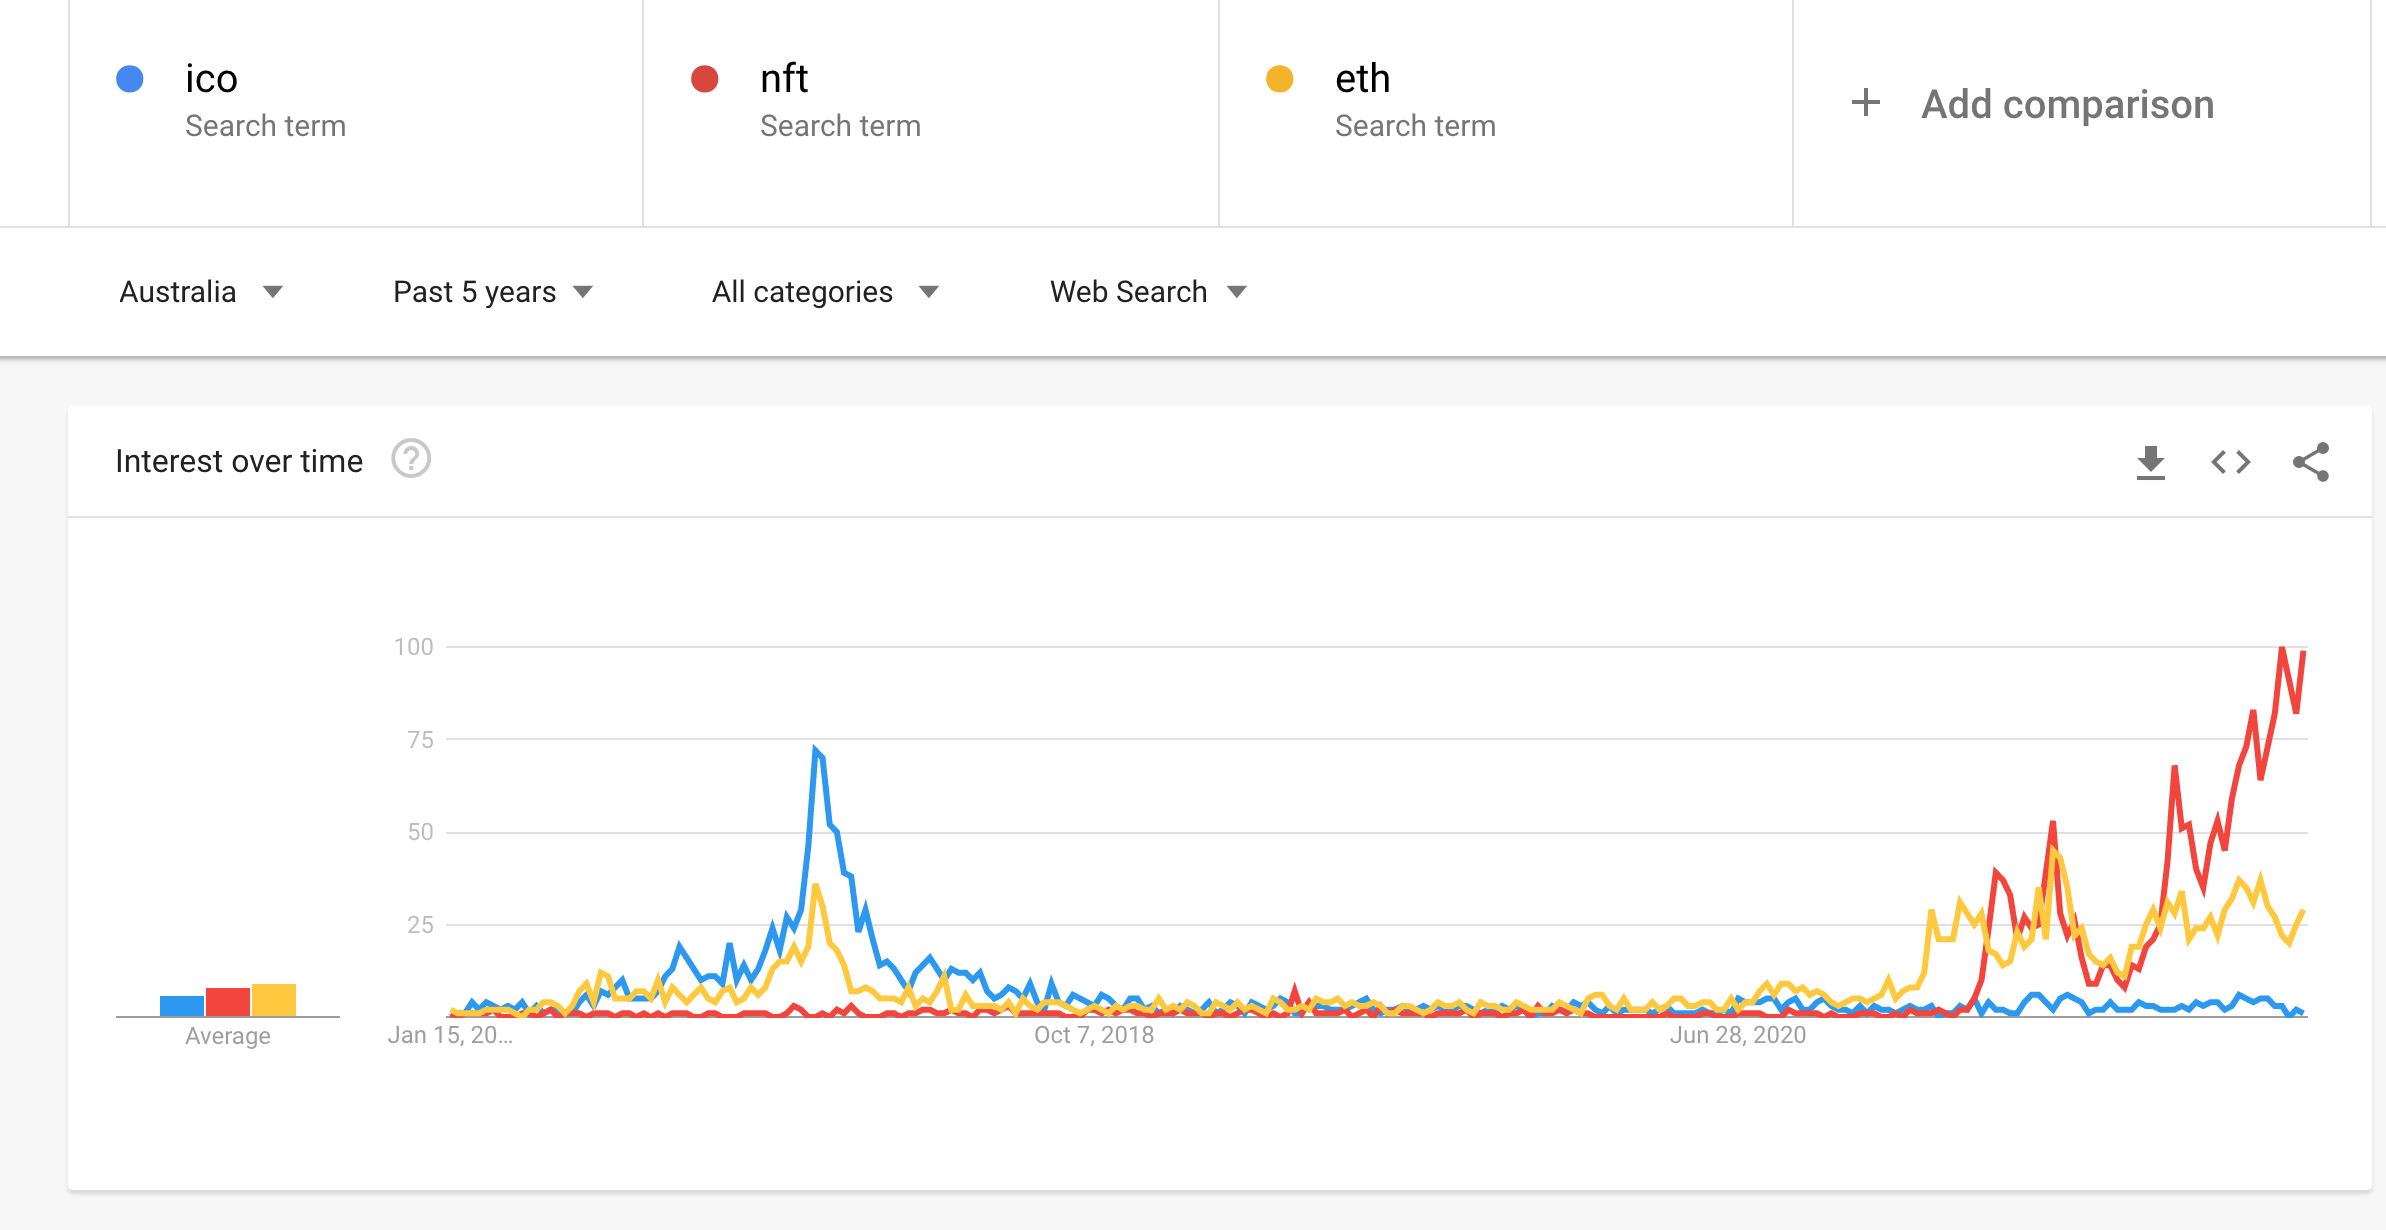Viewport: 2386px width, 1230px height.
Task: Click the blue ico peak on chart
Action: point(816,749)
